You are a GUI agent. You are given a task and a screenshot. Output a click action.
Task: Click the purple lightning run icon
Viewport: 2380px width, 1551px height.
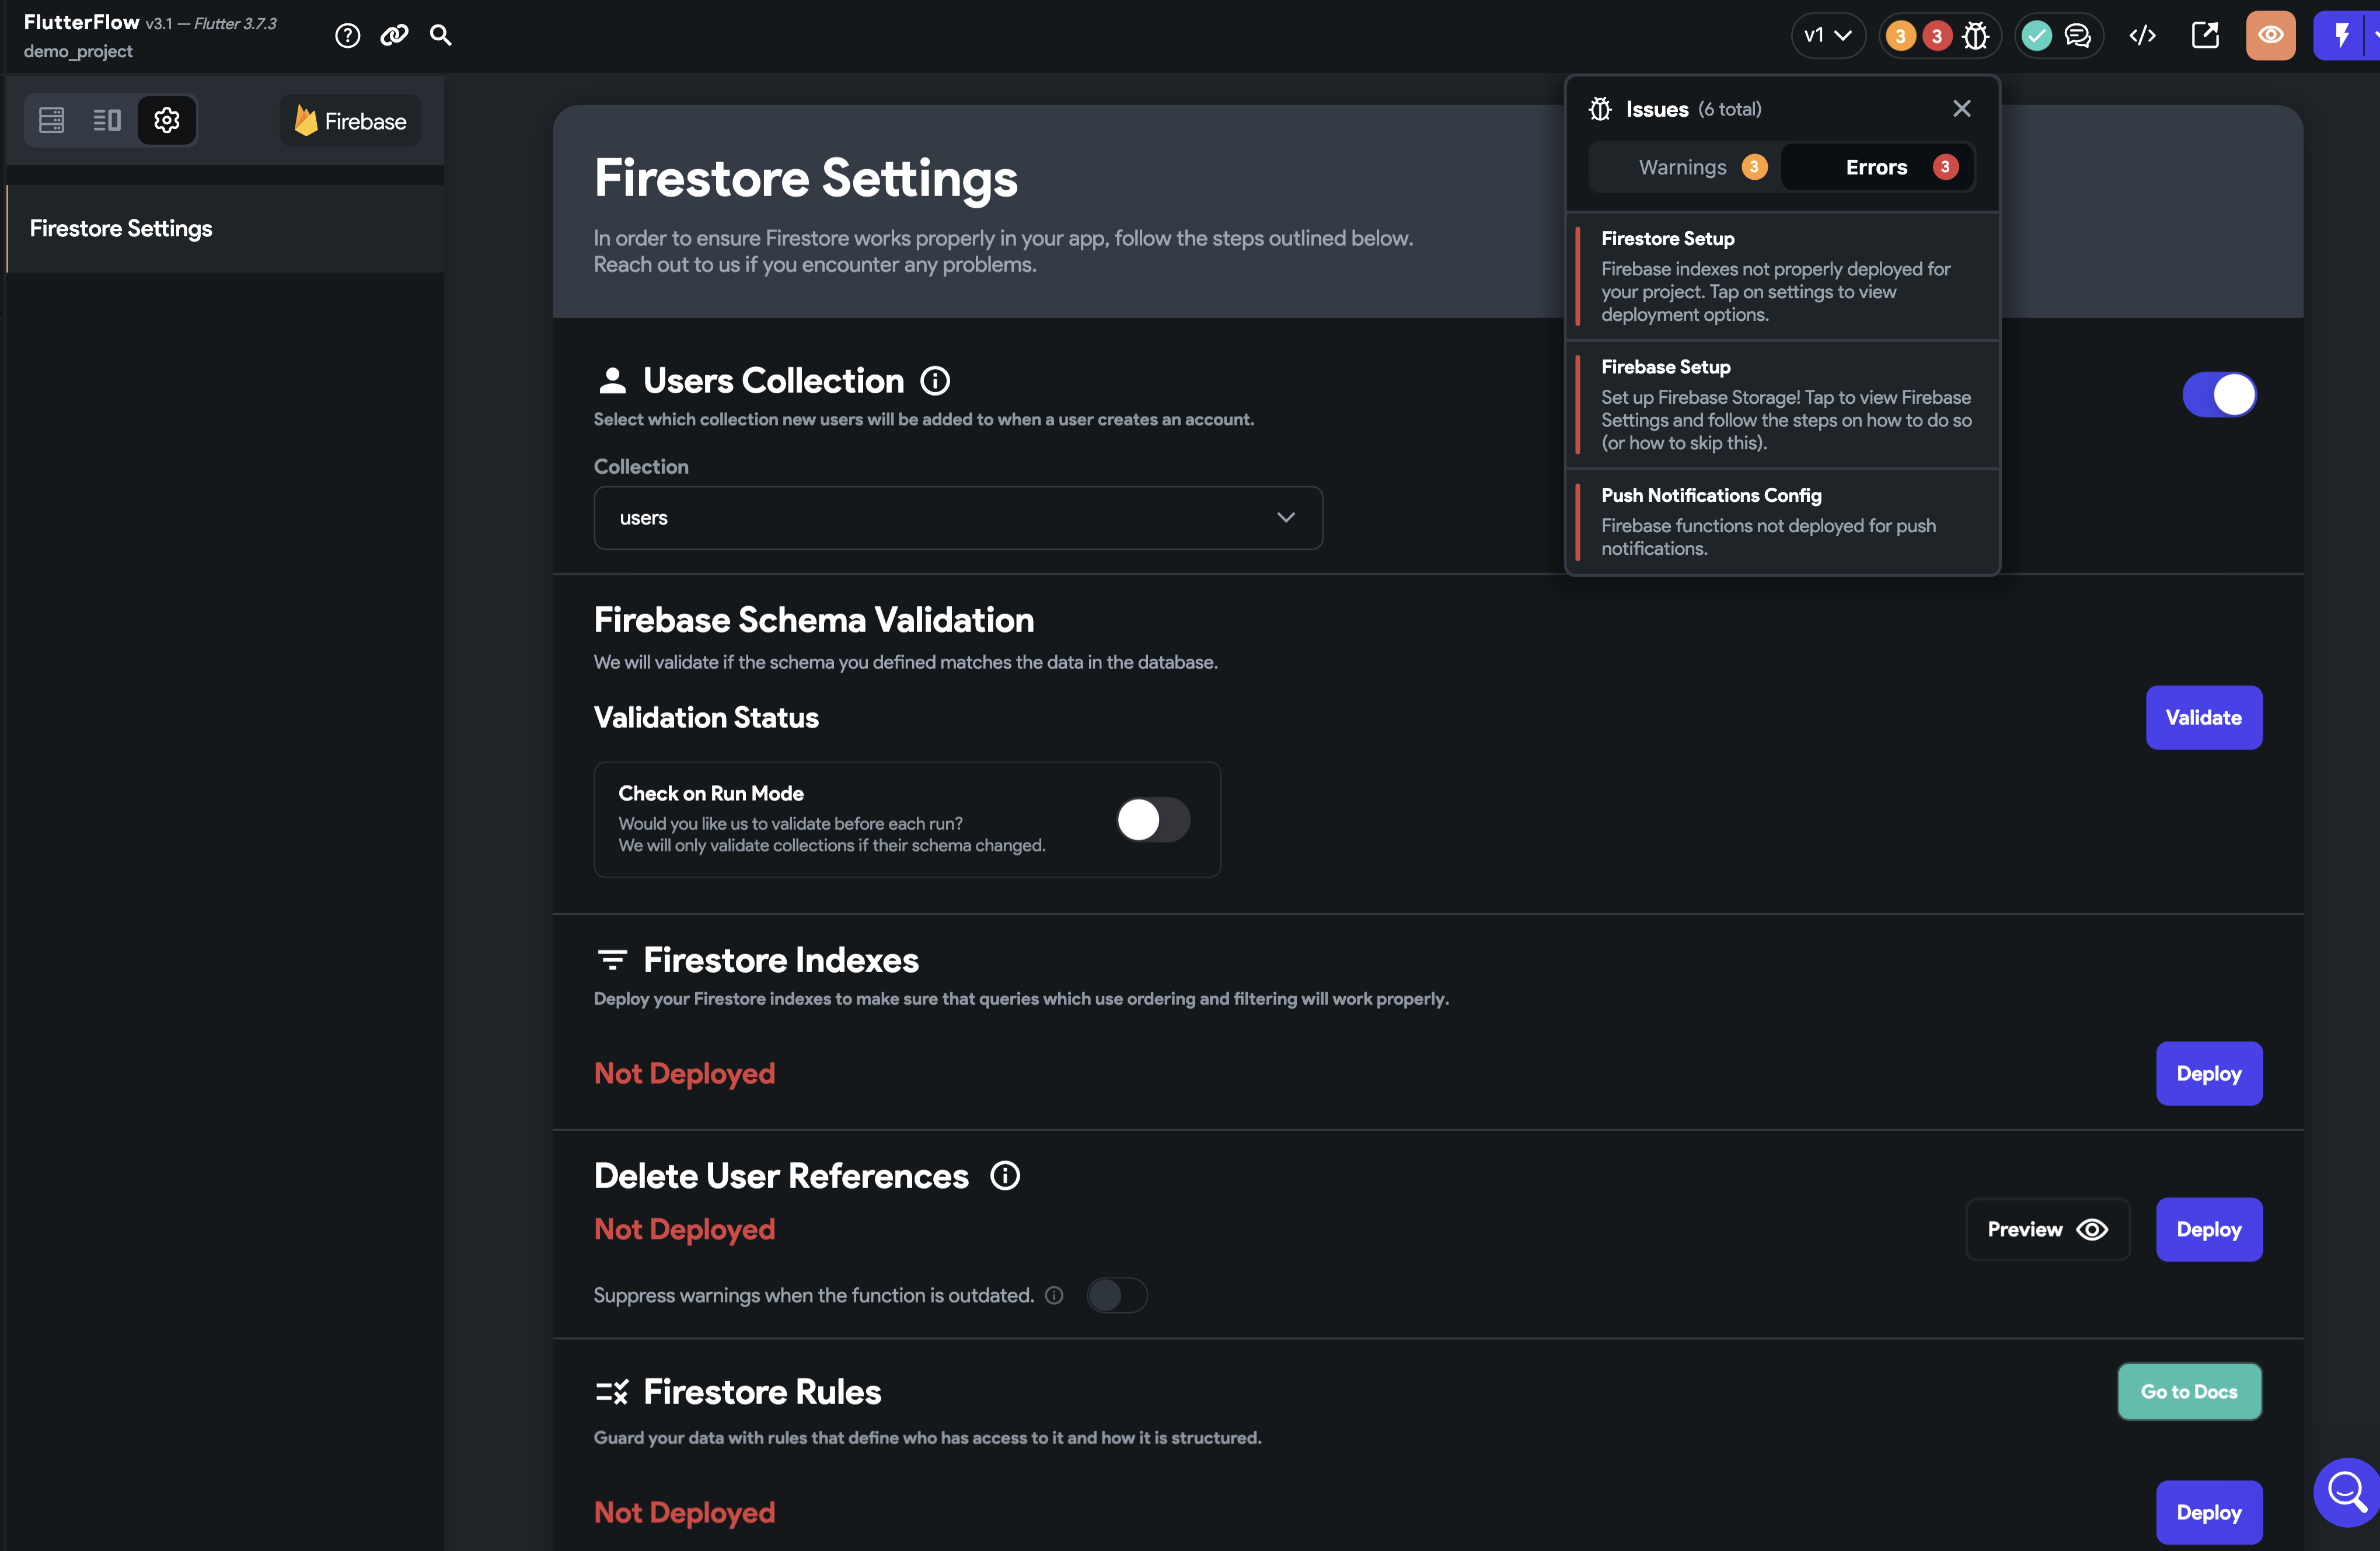[x=2340, y=35]
